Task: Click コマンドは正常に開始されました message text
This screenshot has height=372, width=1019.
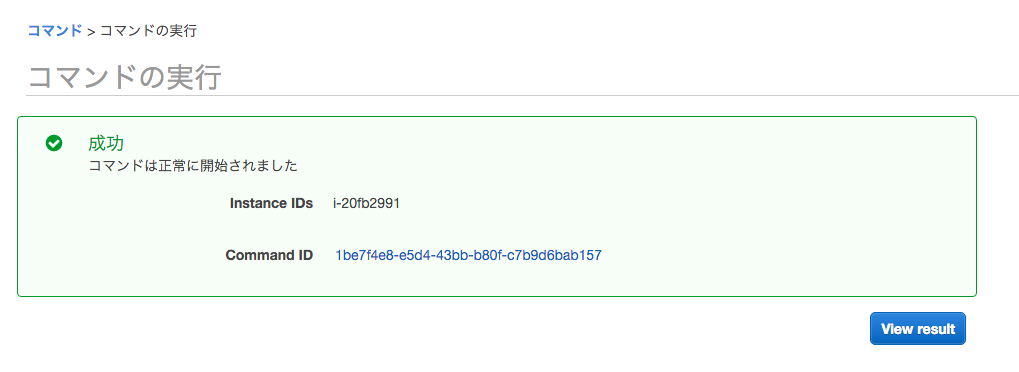Action: 192,166
